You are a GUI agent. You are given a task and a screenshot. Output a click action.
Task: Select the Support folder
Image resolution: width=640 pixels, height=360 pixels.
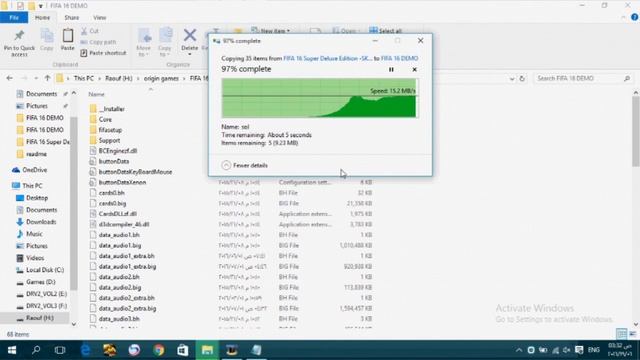105,140
